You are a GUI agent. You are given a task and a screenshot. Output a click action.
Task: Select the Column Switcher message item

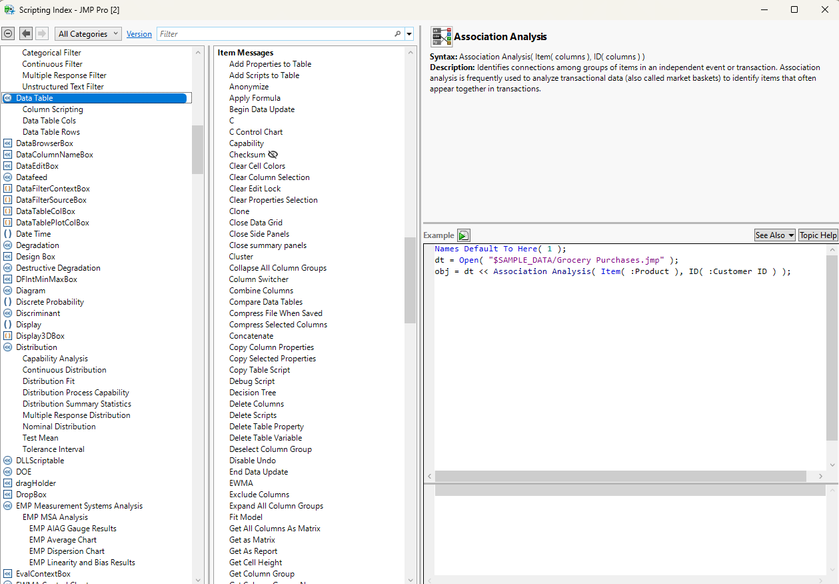pos(259,279)
